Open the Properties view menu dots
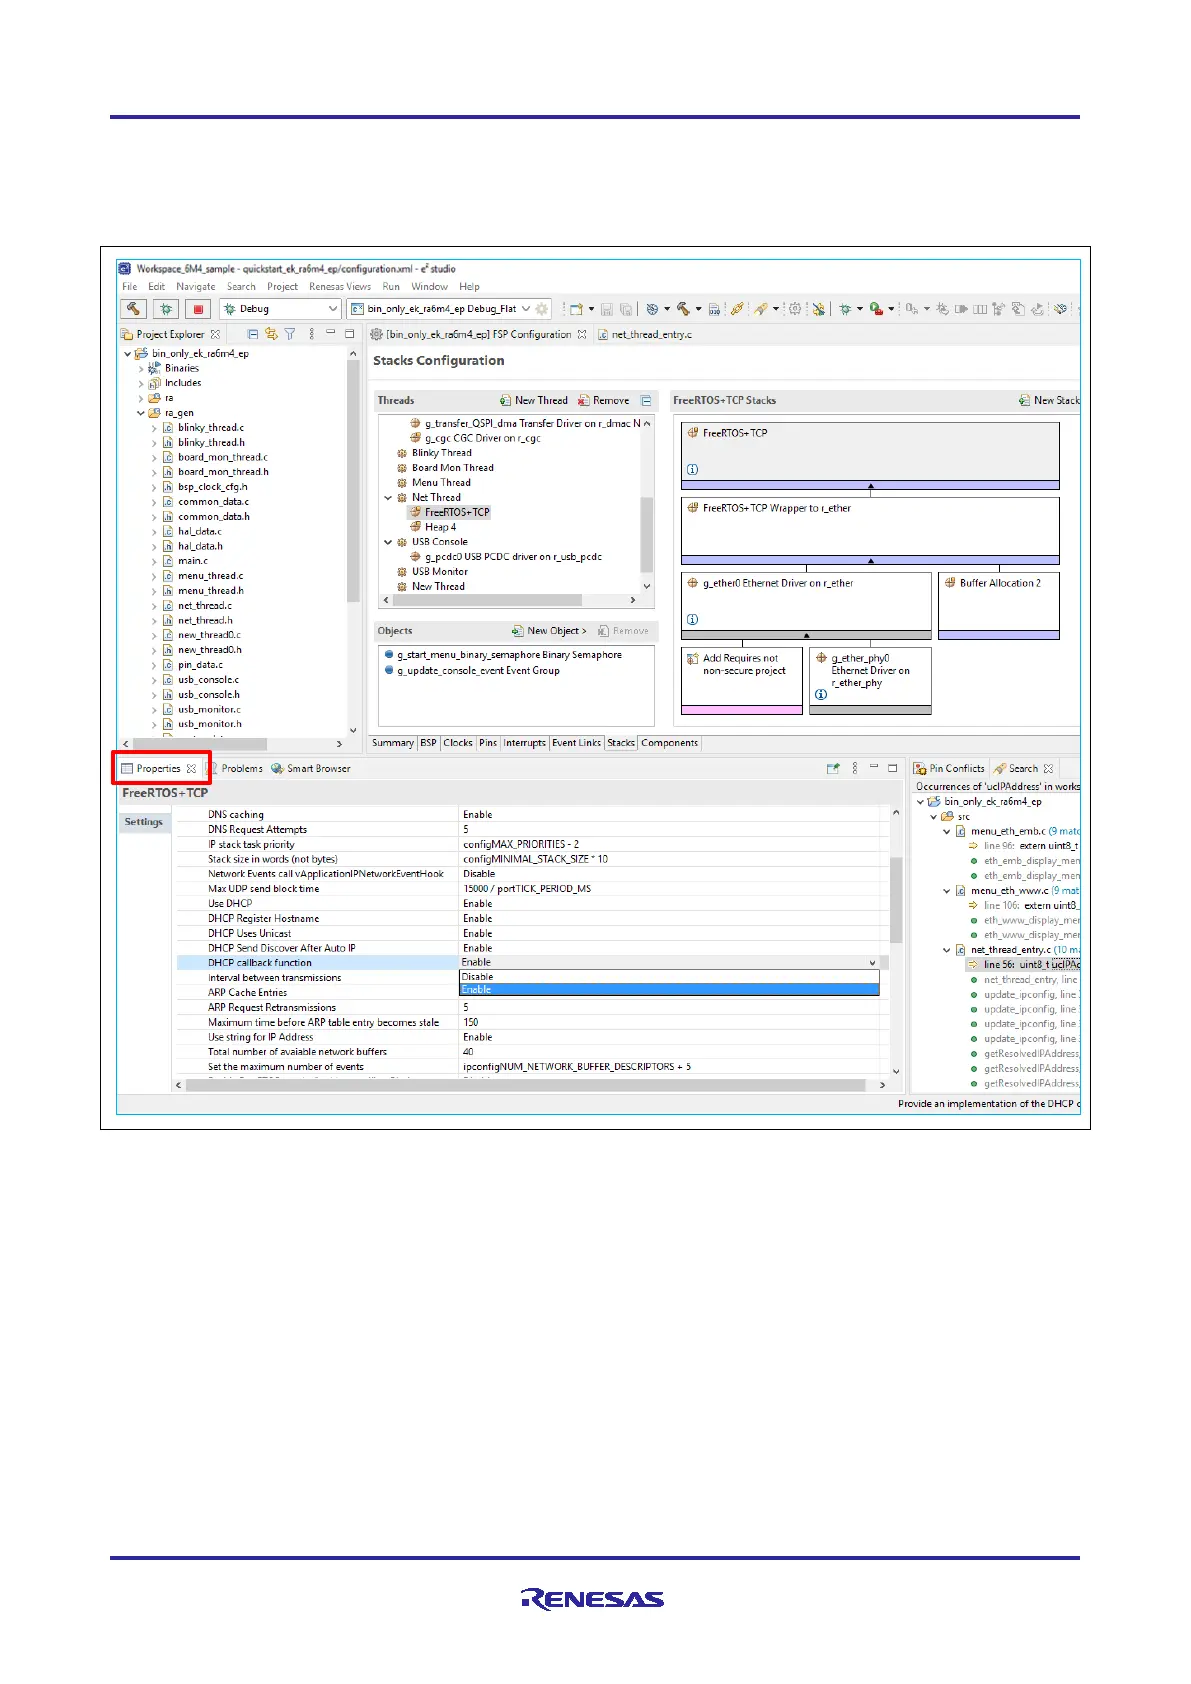1191x1684 pixels. coord(854,768)
